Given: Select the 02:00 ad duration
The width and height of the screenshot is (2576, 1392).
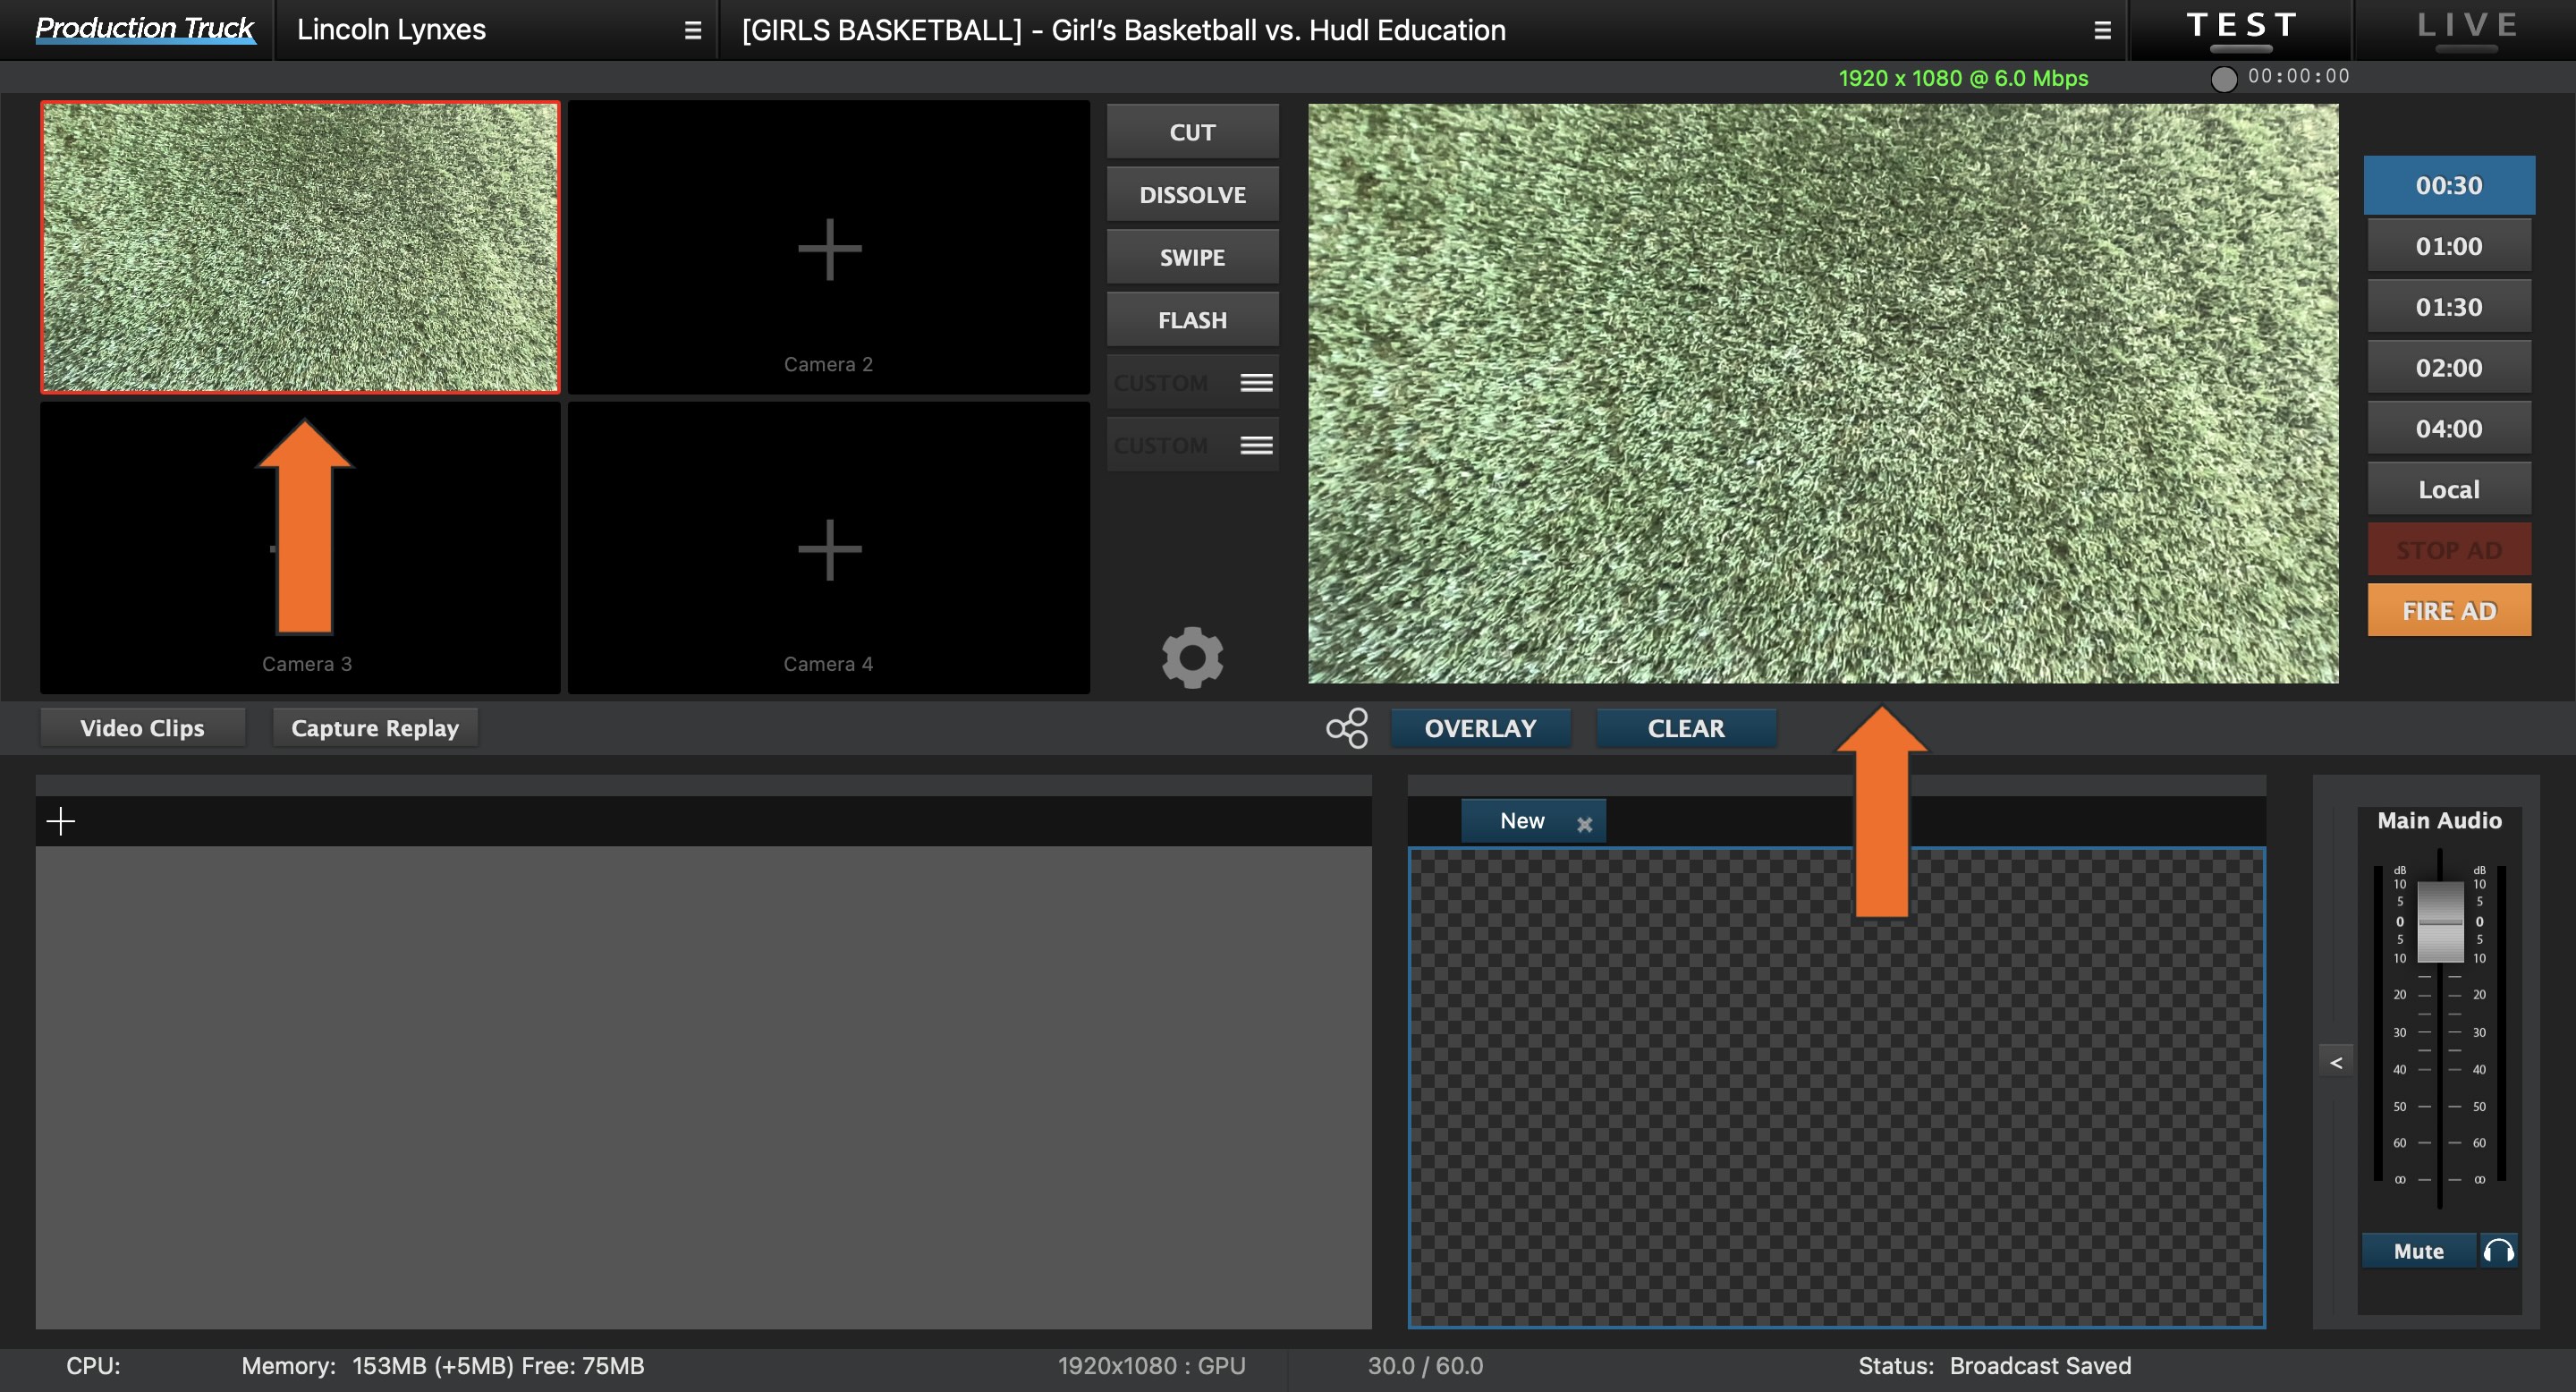Looking at the screenshot, I should 2449,368.
